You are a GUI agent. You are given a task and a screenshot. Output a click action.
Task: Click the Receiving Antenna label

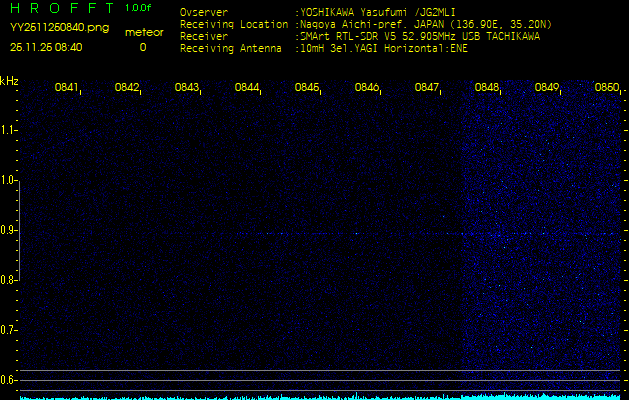click(x=231, y=49)
